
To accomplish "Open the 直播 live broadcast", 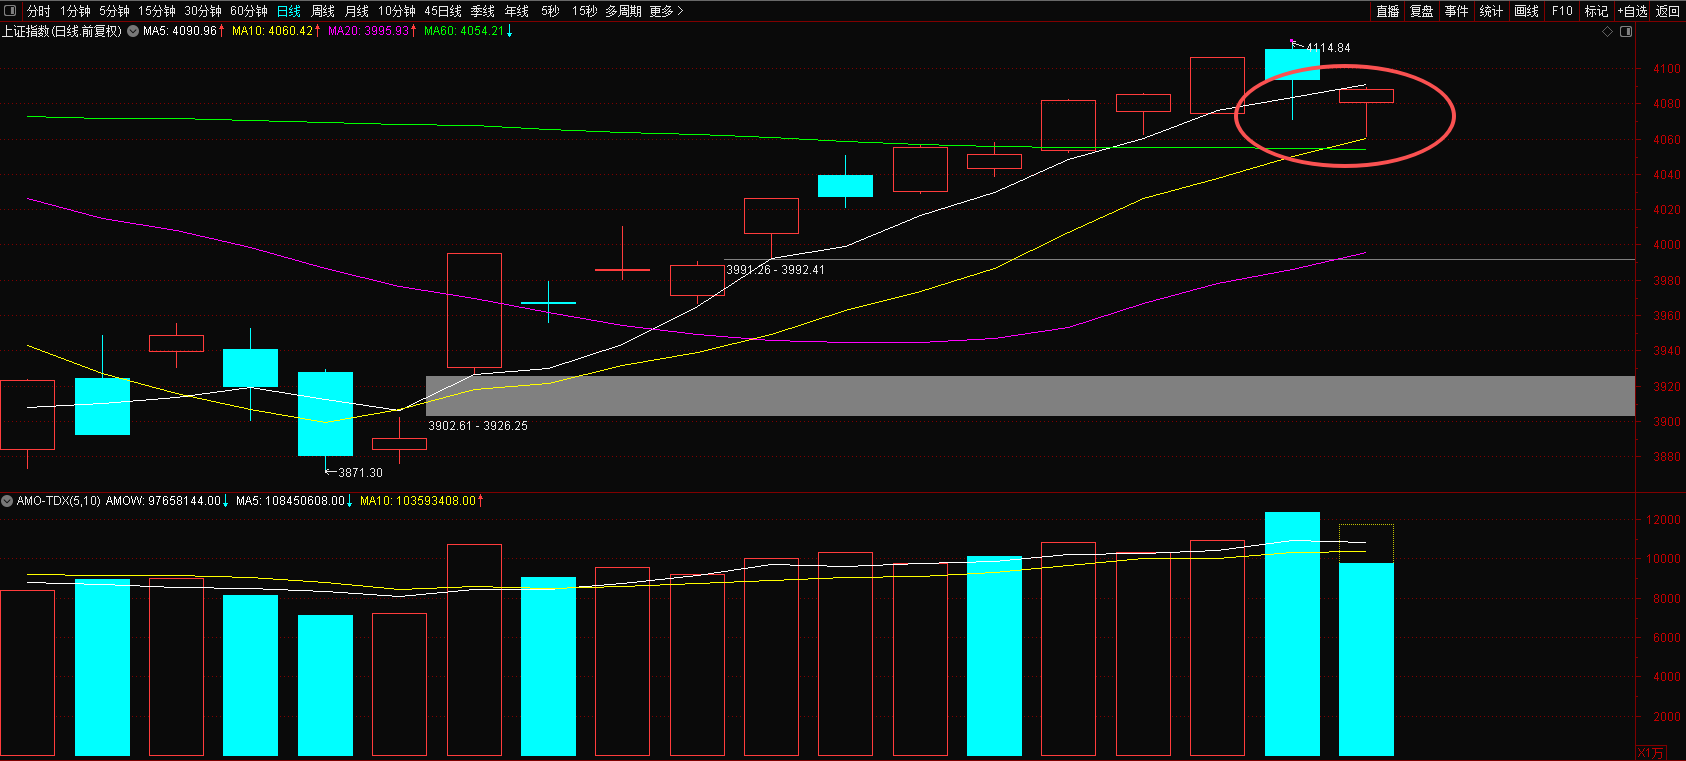I will tap(1387, 11).
